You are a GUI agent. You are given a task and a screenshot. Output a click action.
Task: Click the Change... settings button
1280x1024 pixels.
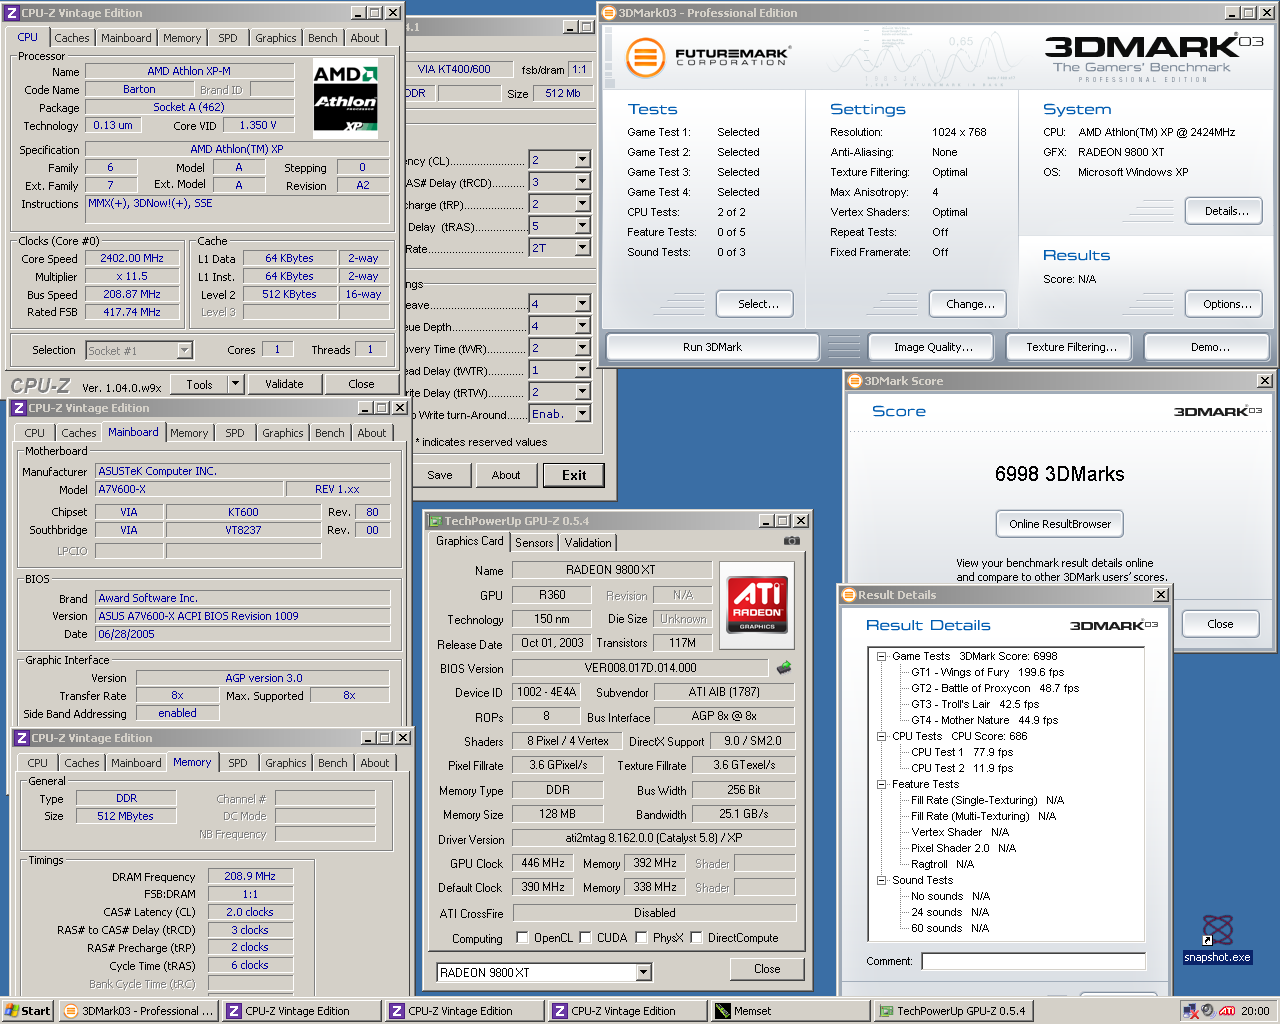click(970, 304)
